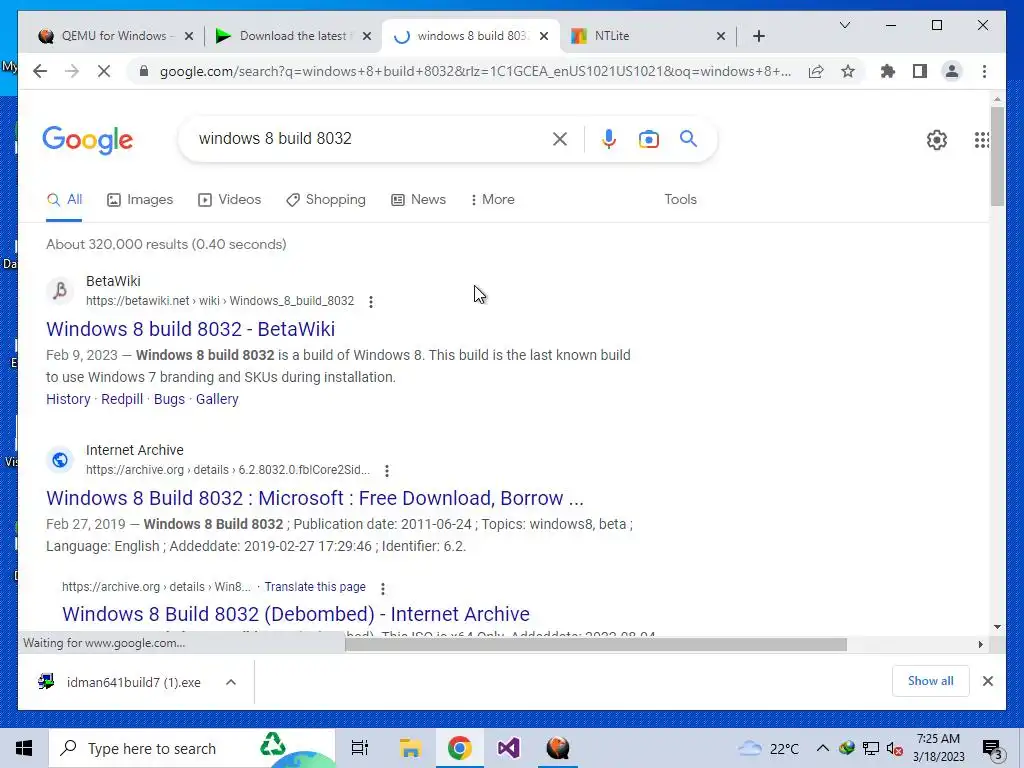This screenshot has width=1024, height=768.
Task: Open idman641build7 (1).exe download
Action: [x=121, y=682]
